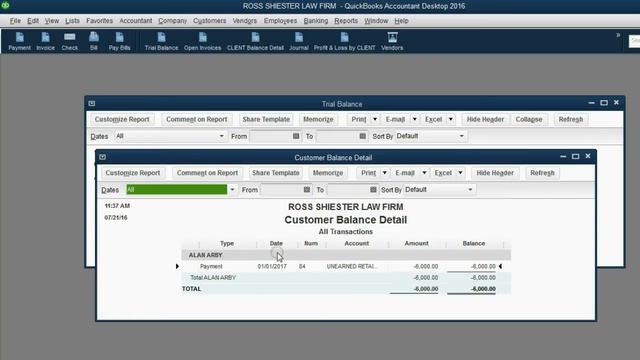Open the Sort By dropdown in Trial Balance window
Image resolution: width=640 pixels, height=360 pixels.
click(462, 136)
